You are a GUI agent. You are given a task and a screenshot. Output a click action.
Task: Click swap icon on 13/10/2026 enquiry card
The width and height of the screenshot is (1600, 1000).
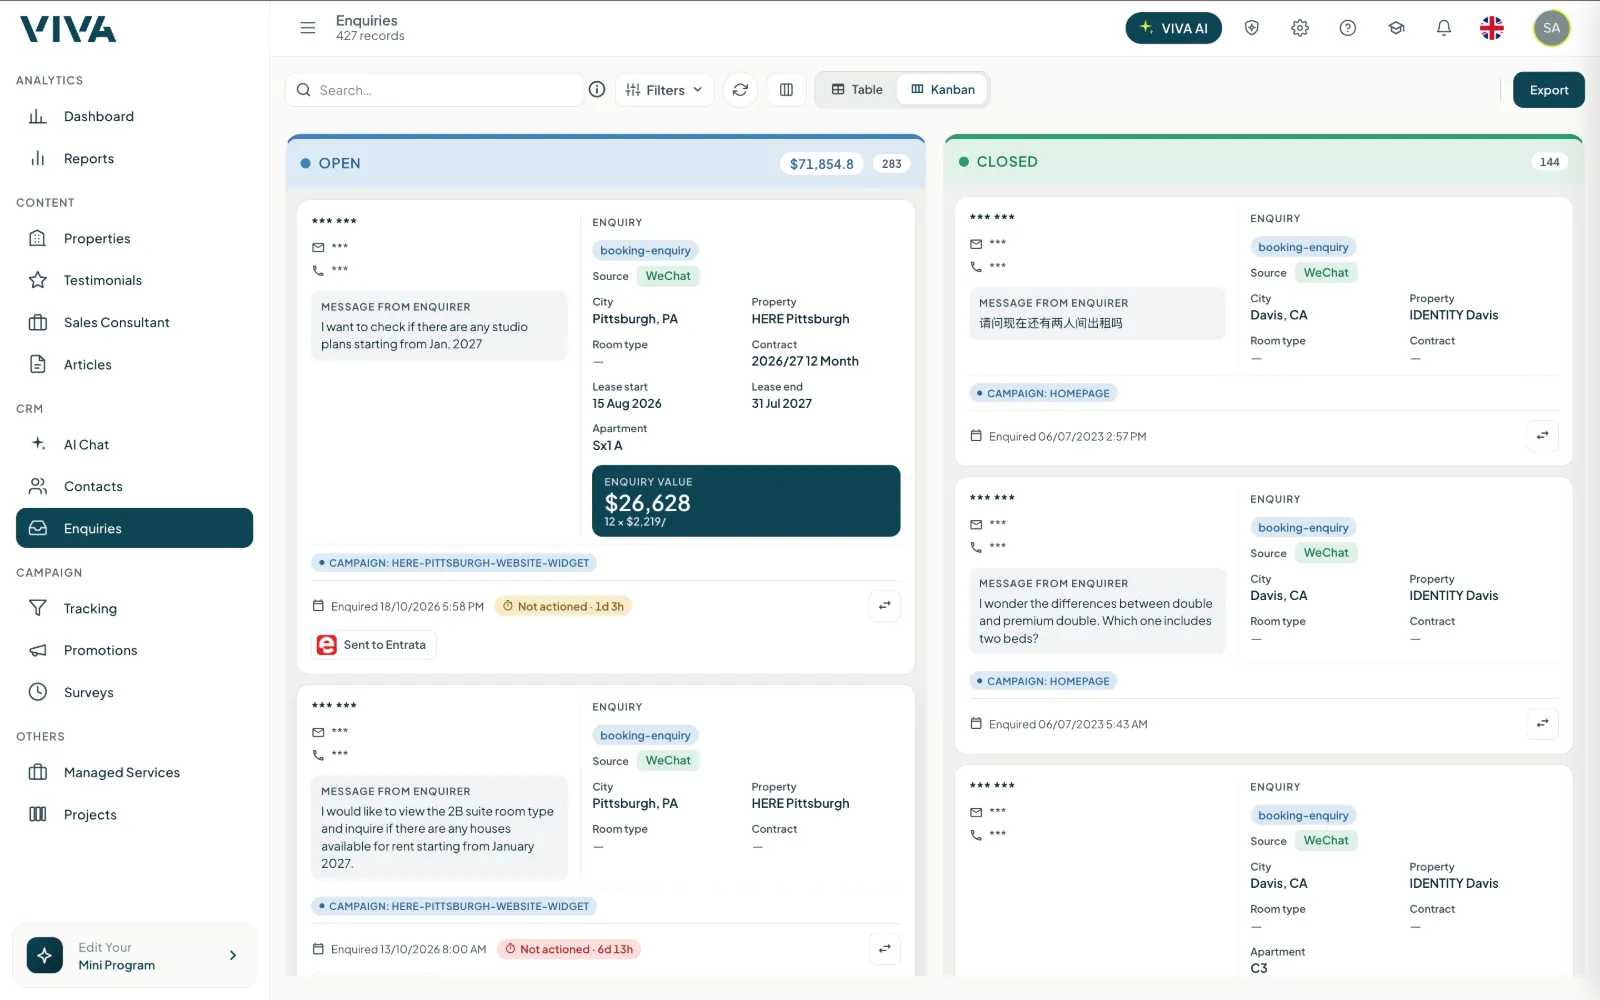coord(885,949)
